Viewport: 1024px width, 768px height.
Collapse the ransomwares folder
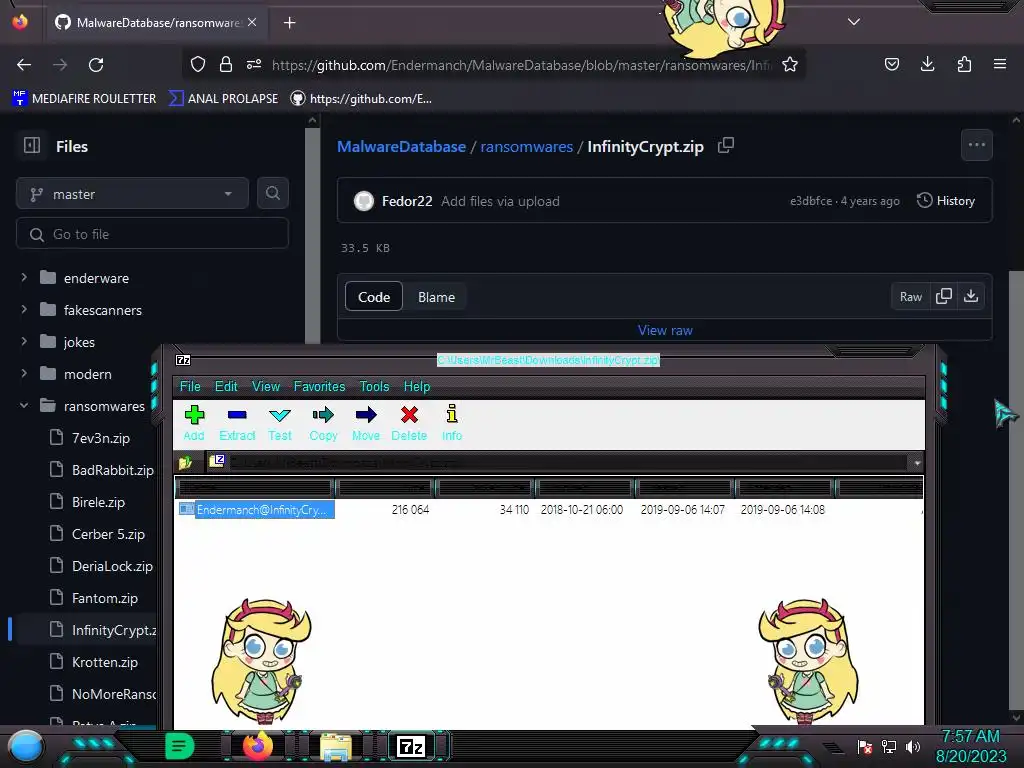[24, 406]
